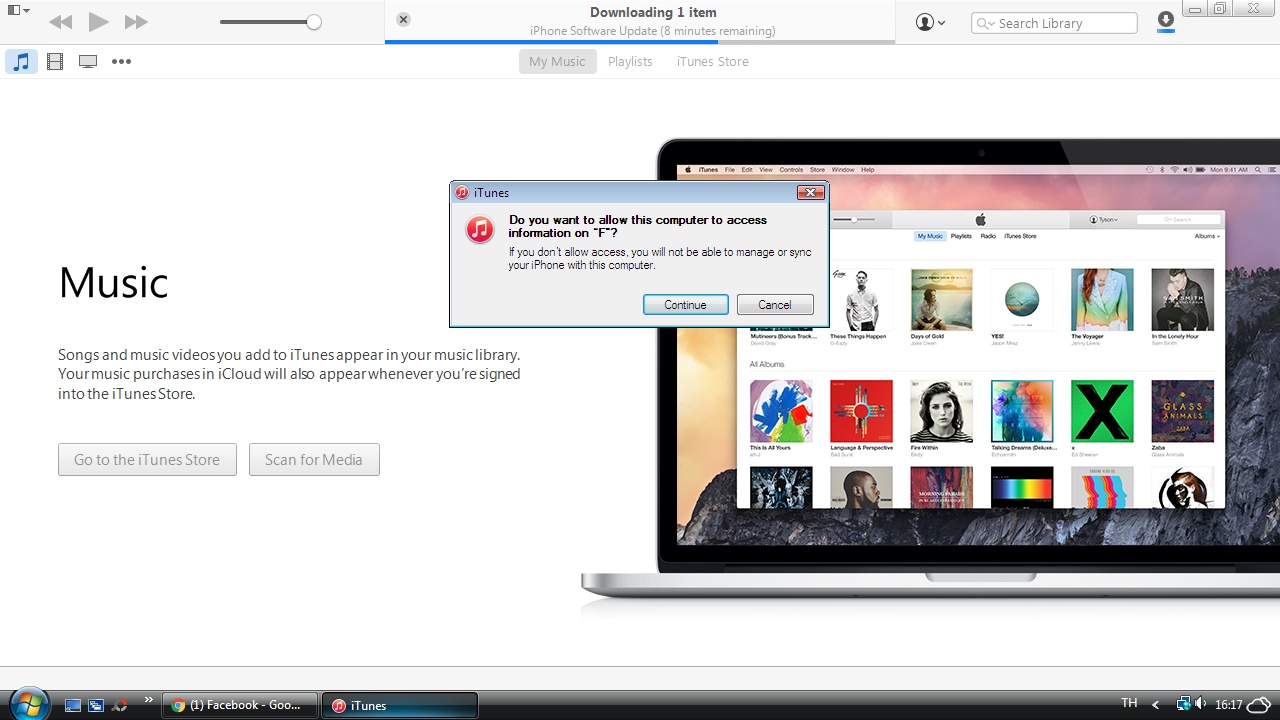Skip back to the previous track
Screen dimensions: 1280x720
coord(60,22)
